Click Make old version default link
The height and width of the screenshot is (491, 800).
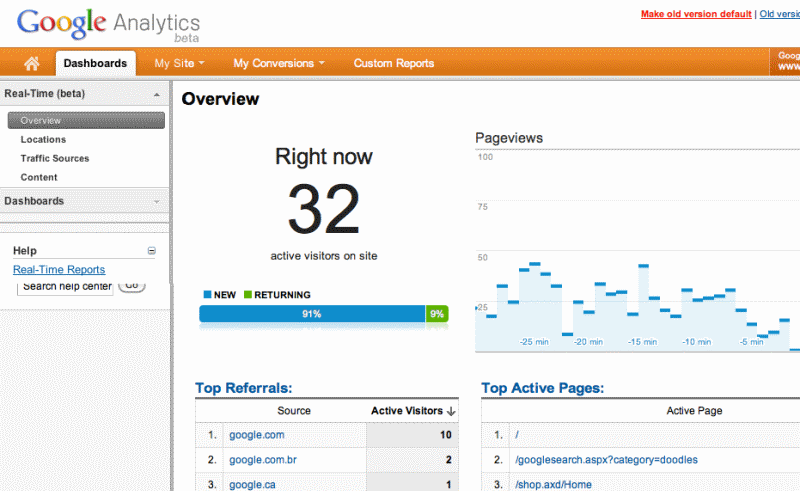696,14
